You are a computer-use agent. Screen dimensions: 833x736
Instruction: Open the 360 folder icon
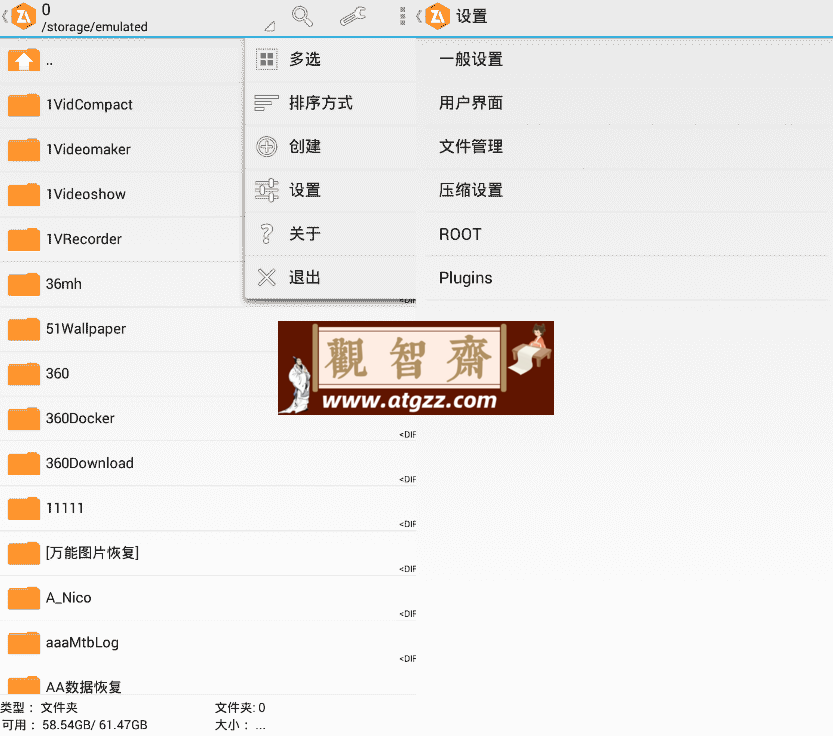[x=24, y=374]
